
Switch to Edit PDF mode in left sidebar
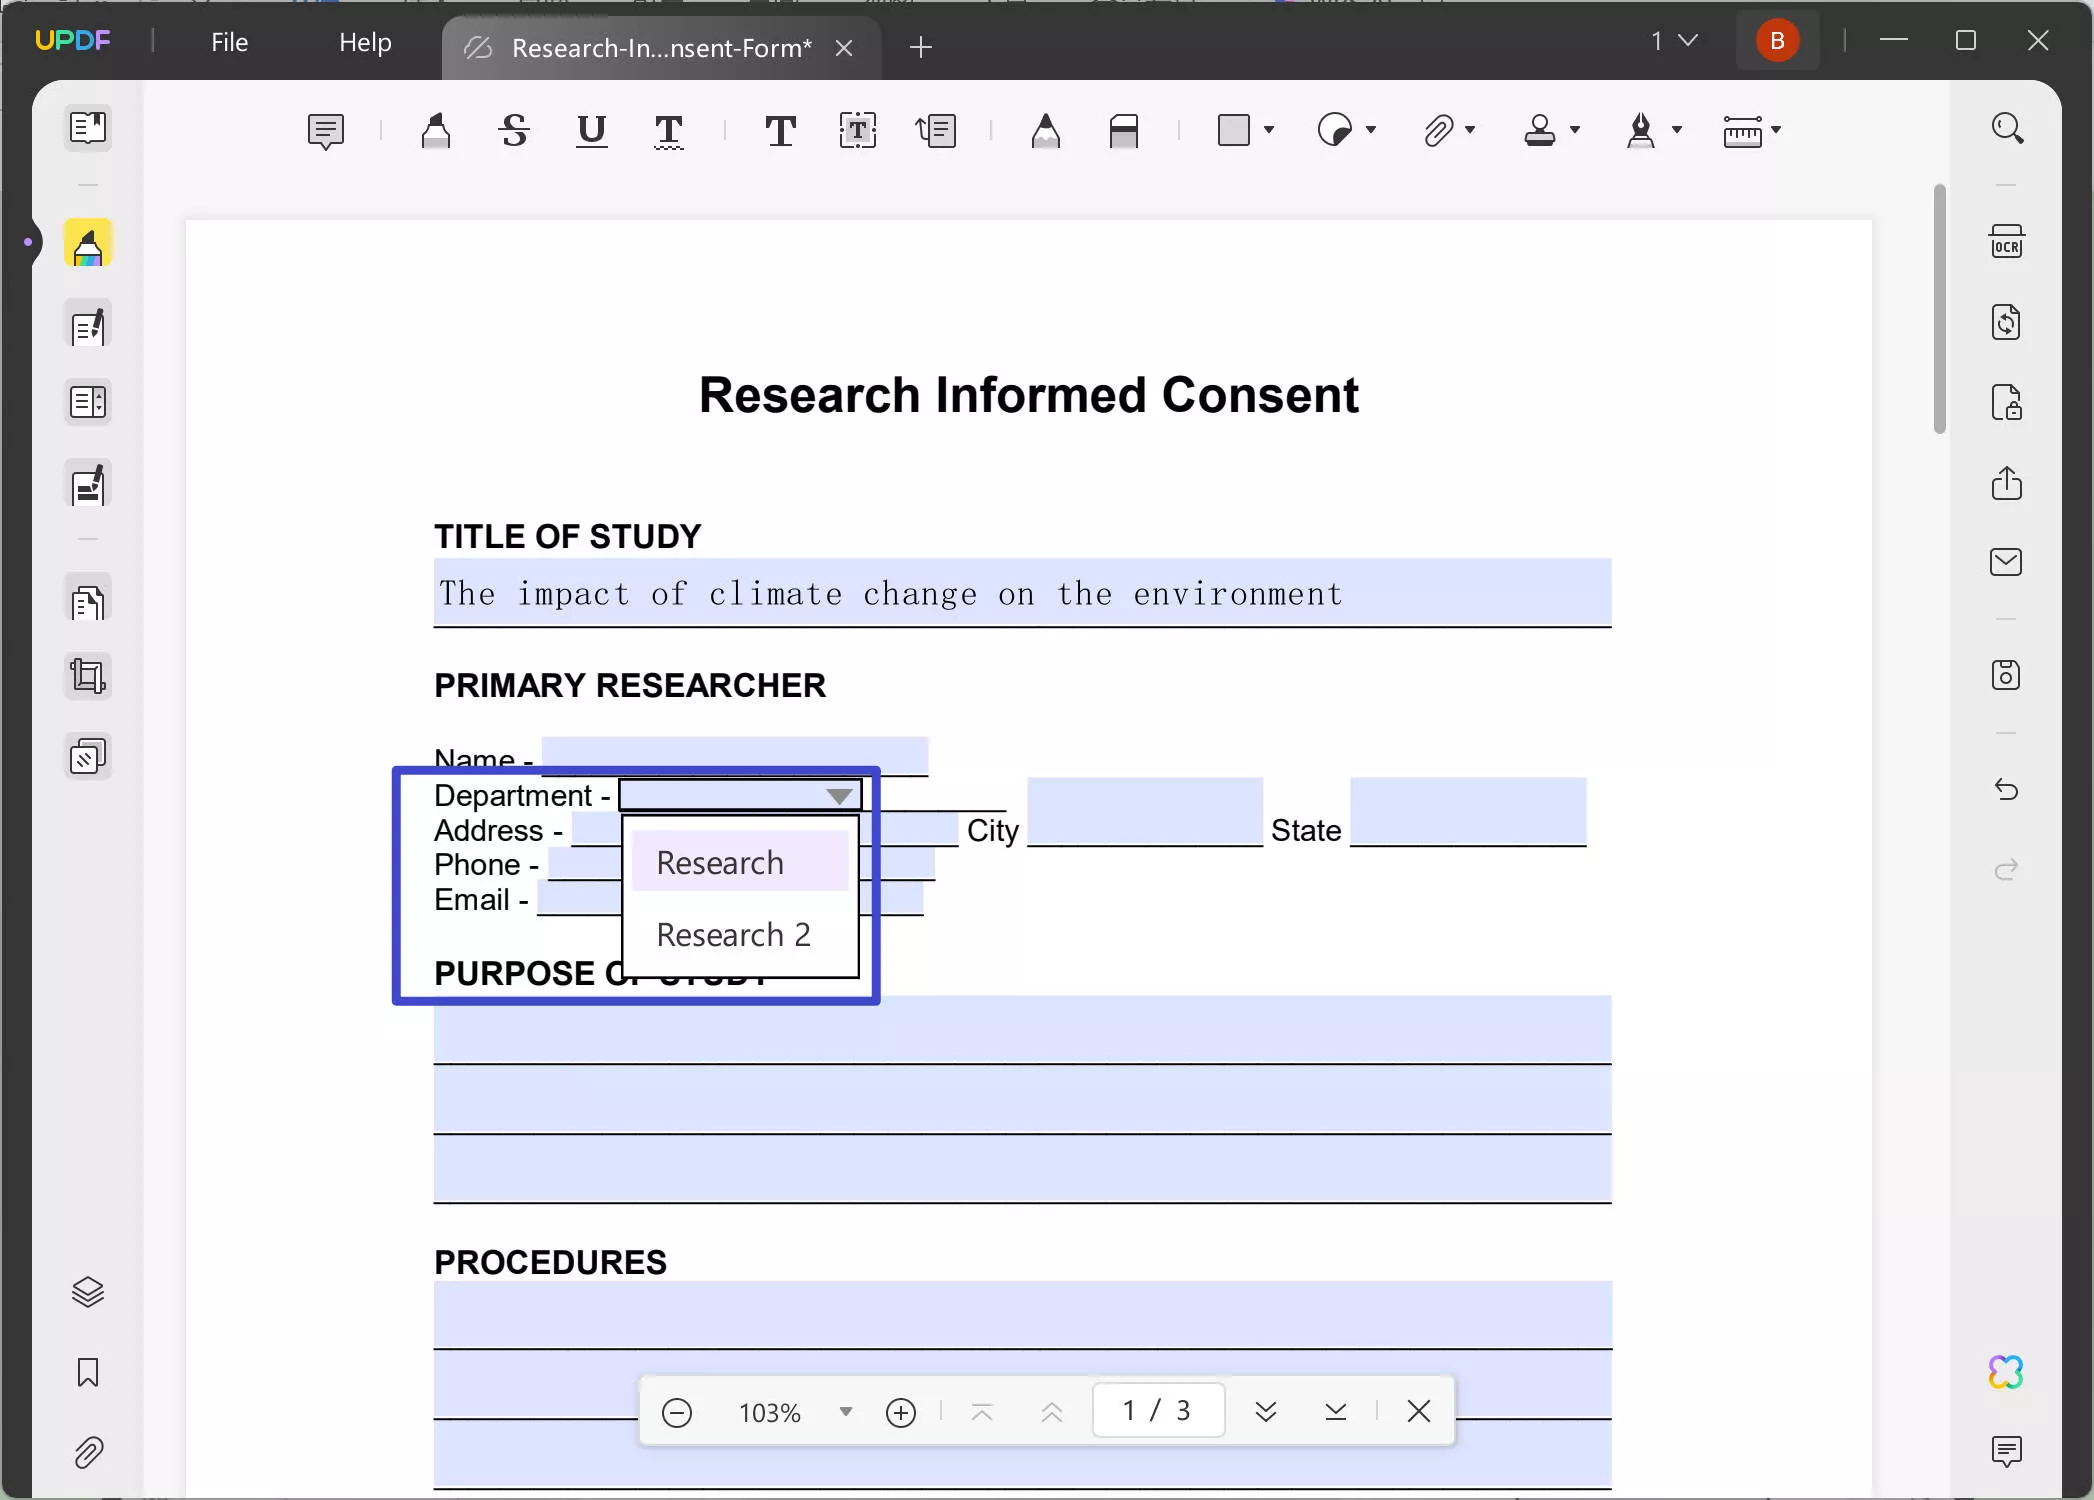click(x=88, y=325)
